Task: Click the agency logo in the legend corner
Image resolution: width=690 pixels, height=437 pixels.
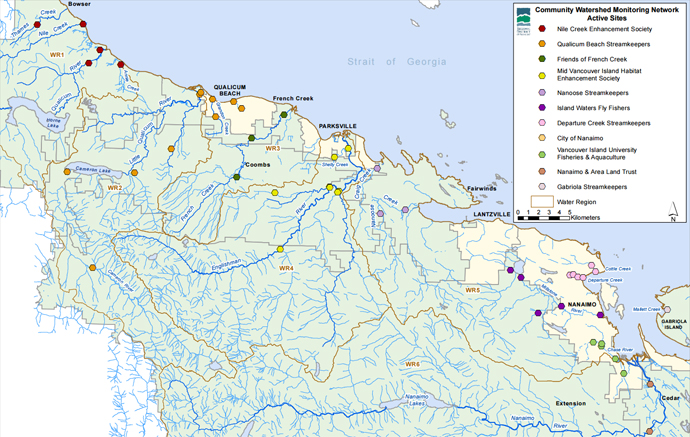Action: [524, 21]
